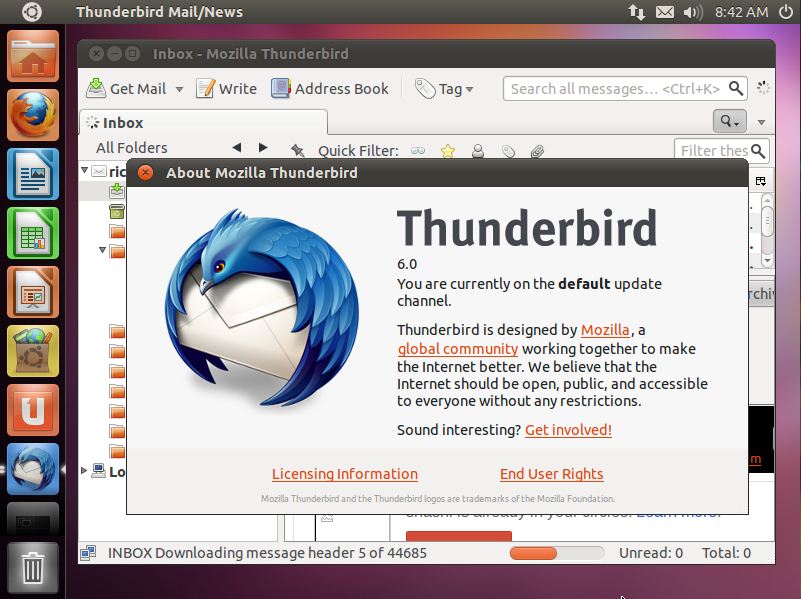
Task: Open the Tag dropdown menu
Action: point(445,89)
